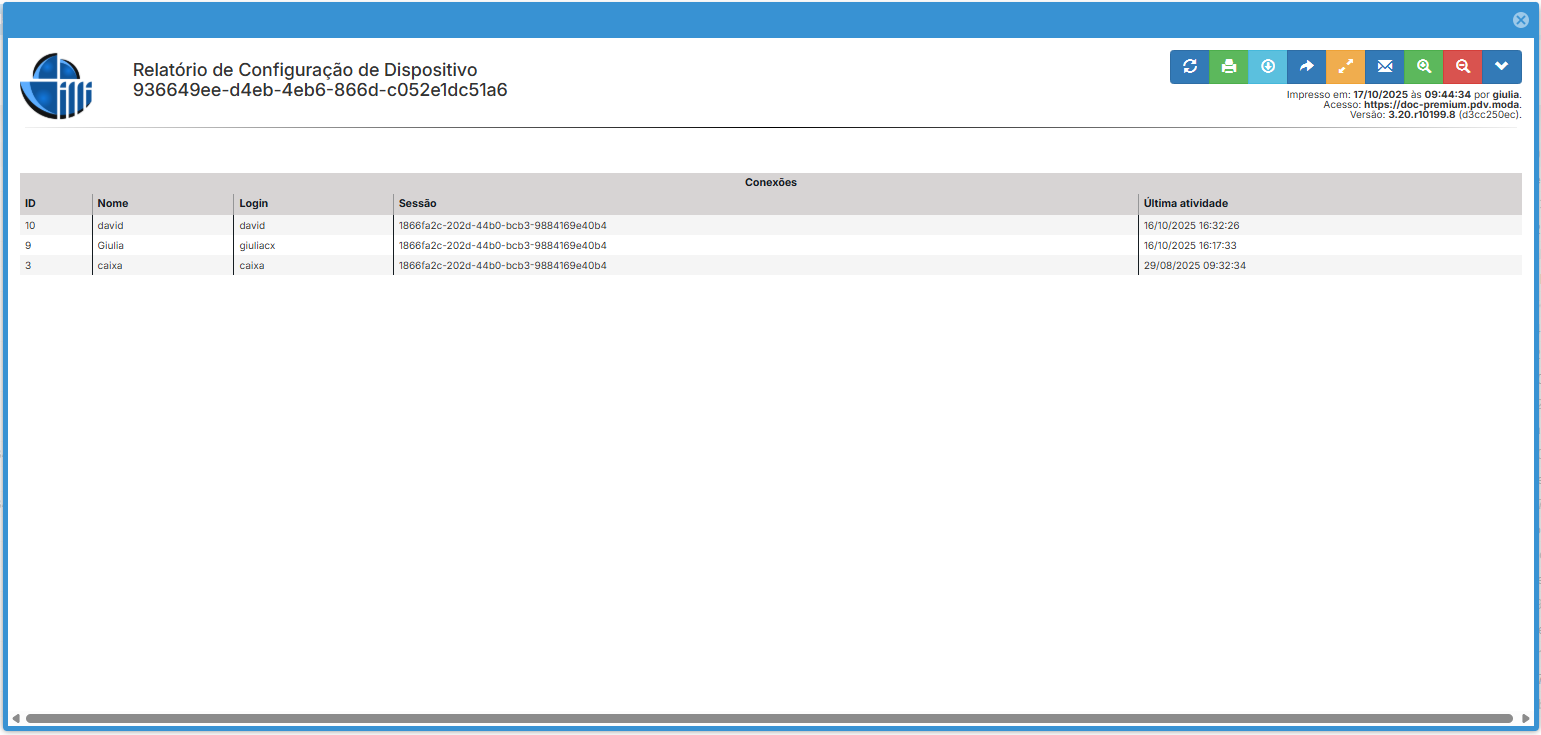Open the chevron-down more options dropdown
The height and width of the screenshot is (735, 1541).
(1501, 67)
